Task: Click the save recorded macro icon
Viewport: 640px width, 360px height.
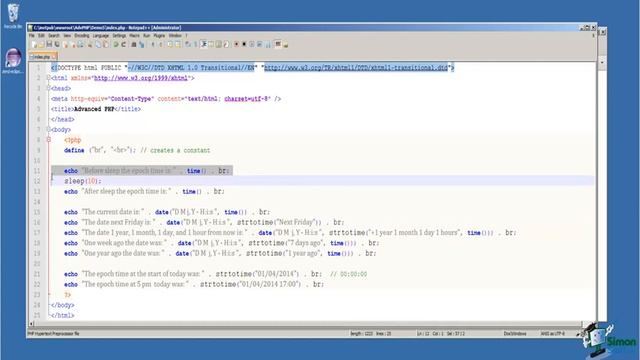Action: click(267, 44)
